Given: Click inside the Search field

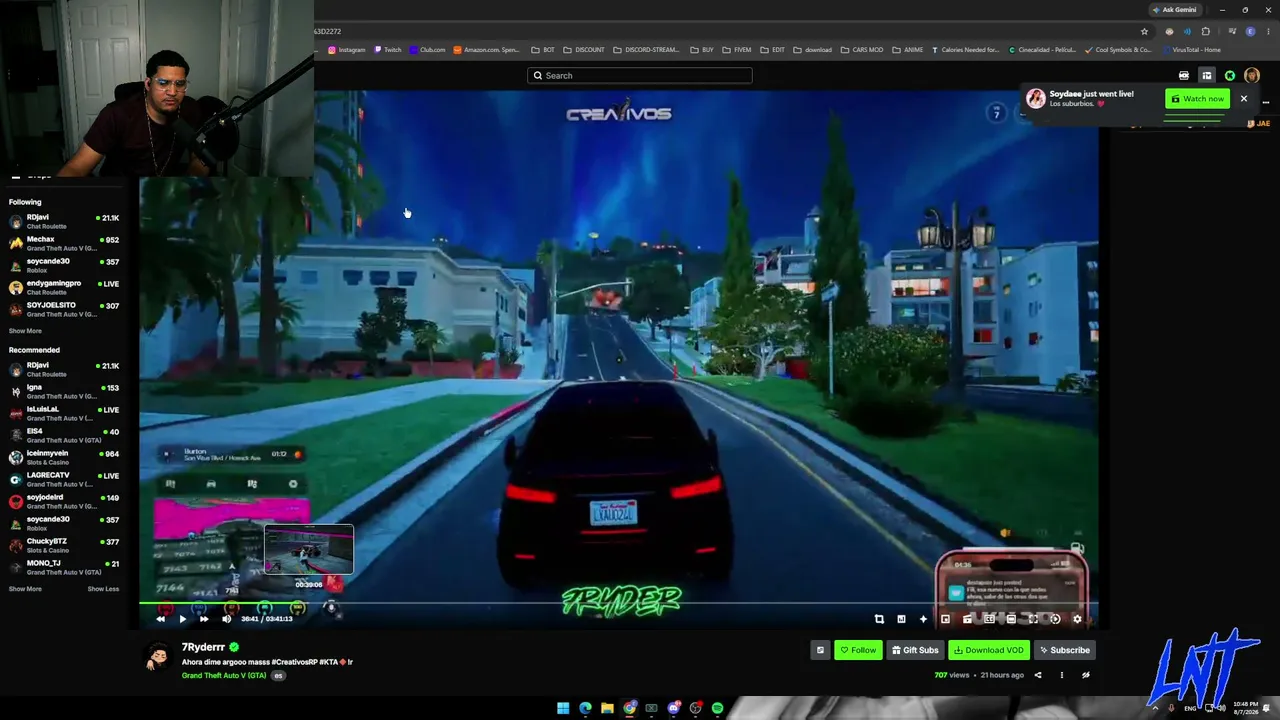Looking at the screenshot, I should [640, 75].
